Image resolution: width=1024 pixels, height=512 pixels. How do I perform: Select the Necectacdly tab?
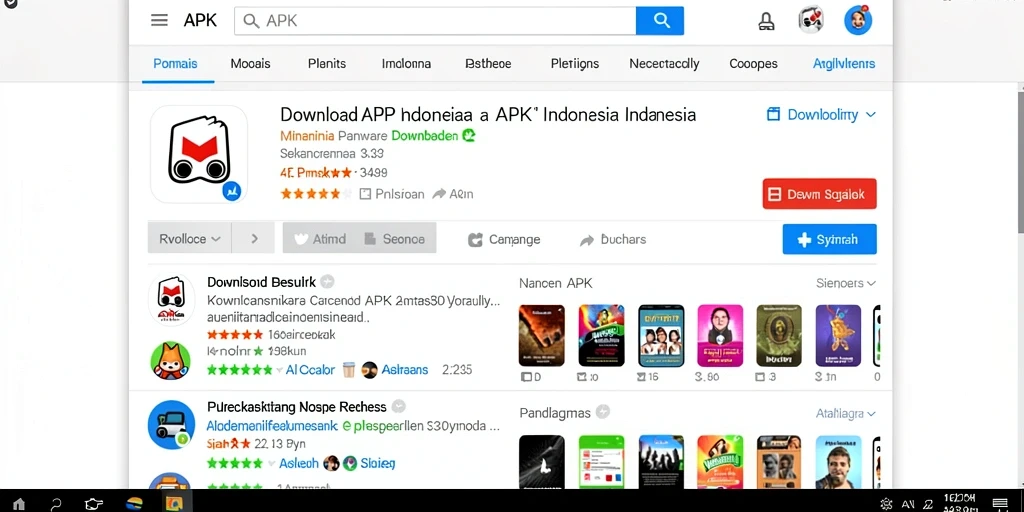coord(664,64)
